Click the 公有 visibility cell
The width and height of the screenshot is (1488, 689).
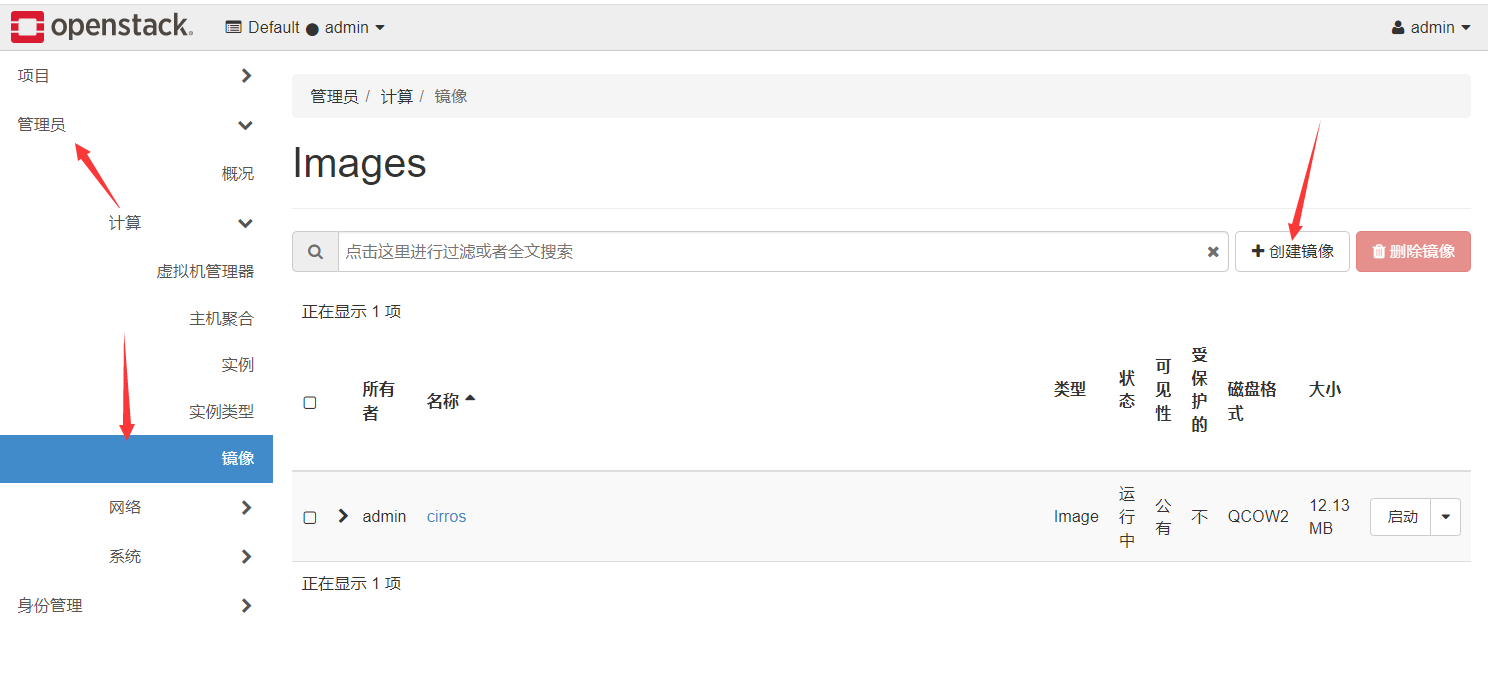(1163, 517)
